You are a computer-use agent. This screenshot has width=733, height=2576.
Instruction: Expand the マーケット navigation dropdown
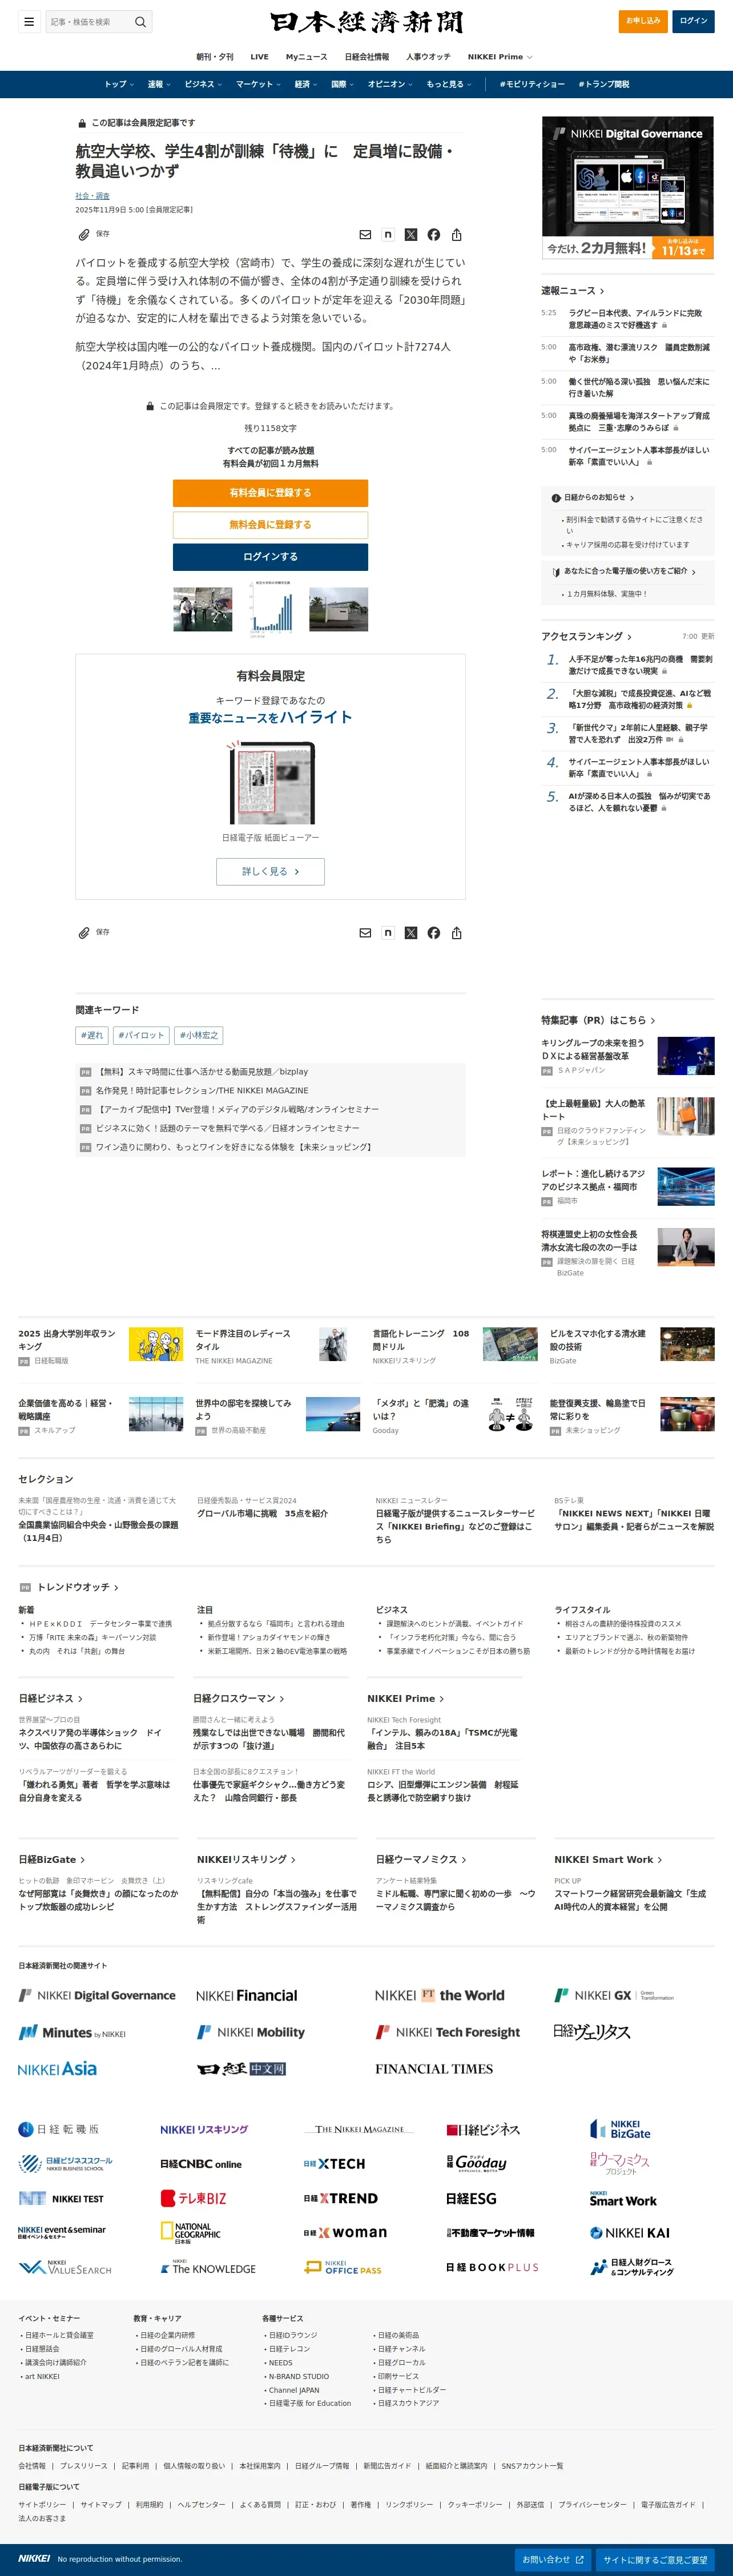click(258, 84)
